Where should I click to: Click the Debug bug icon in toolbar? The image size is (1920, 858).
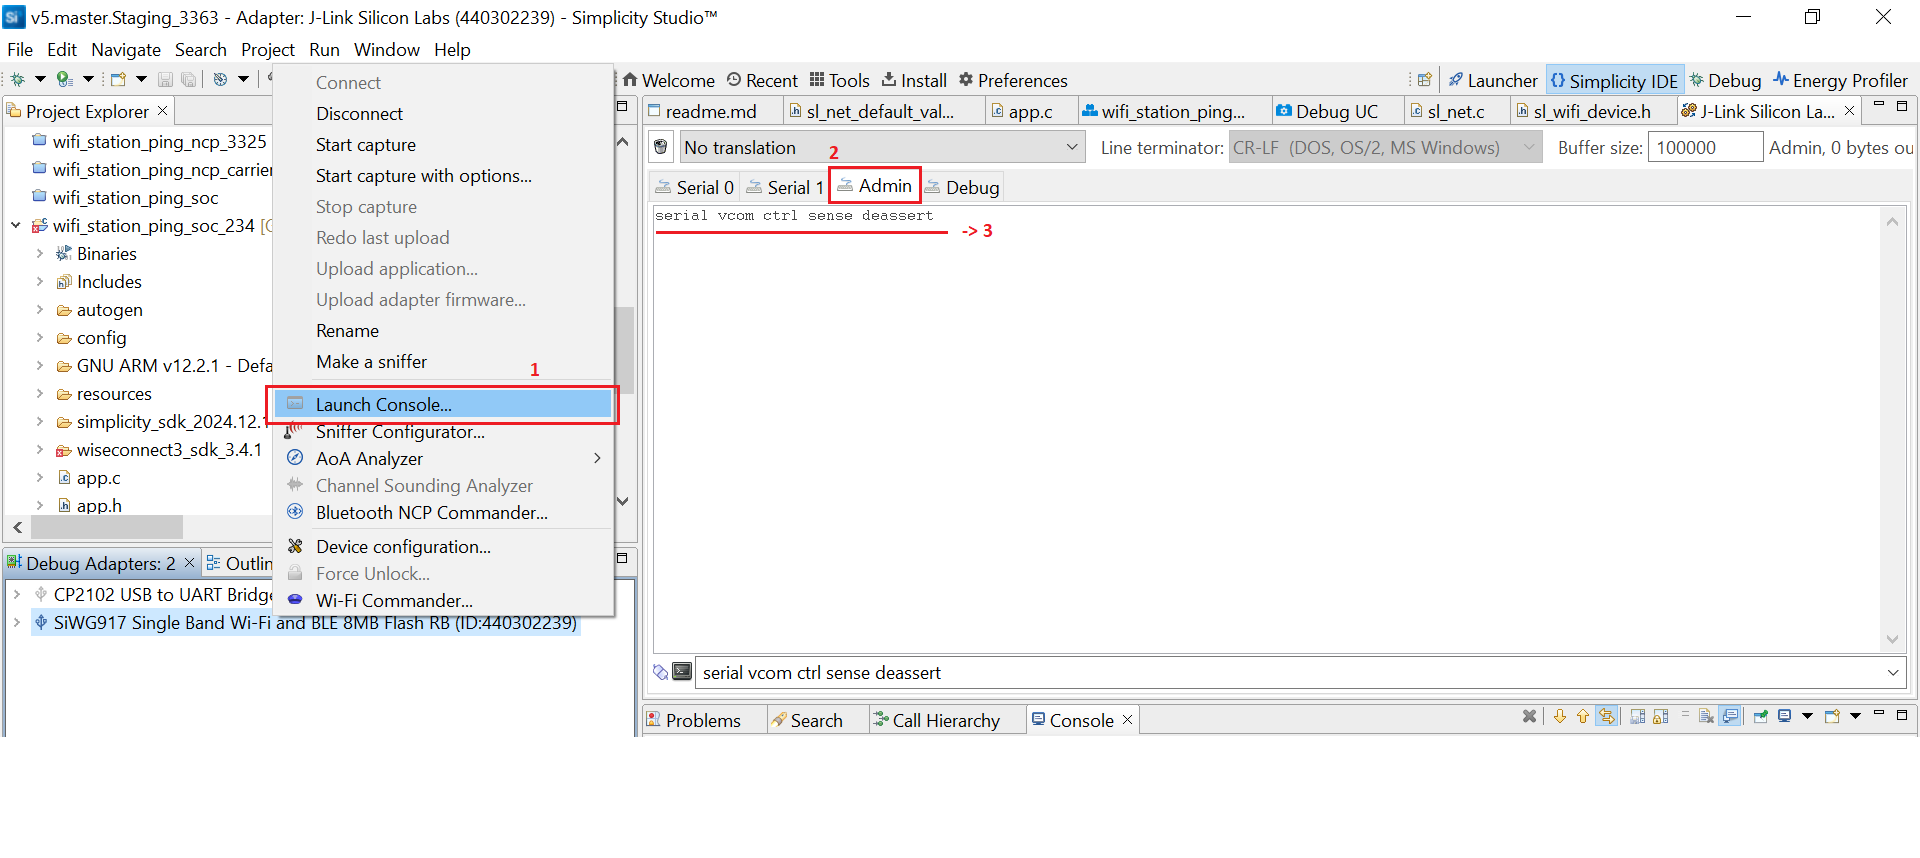click(17, 79)
